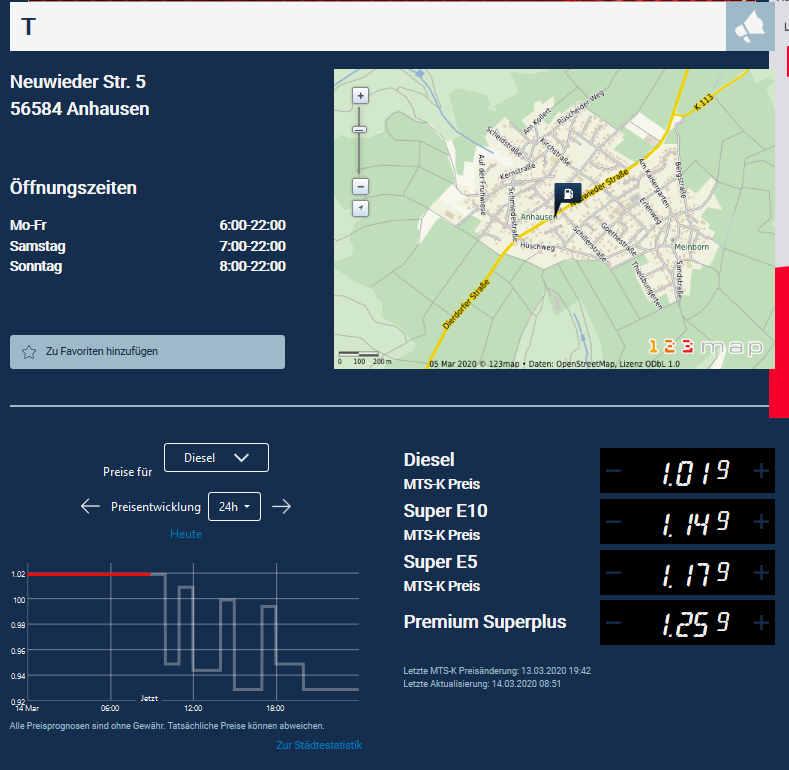Screen dimensions: 789x770
Task: Increase Premium Superplus price with plus
Action: (761, 623)
